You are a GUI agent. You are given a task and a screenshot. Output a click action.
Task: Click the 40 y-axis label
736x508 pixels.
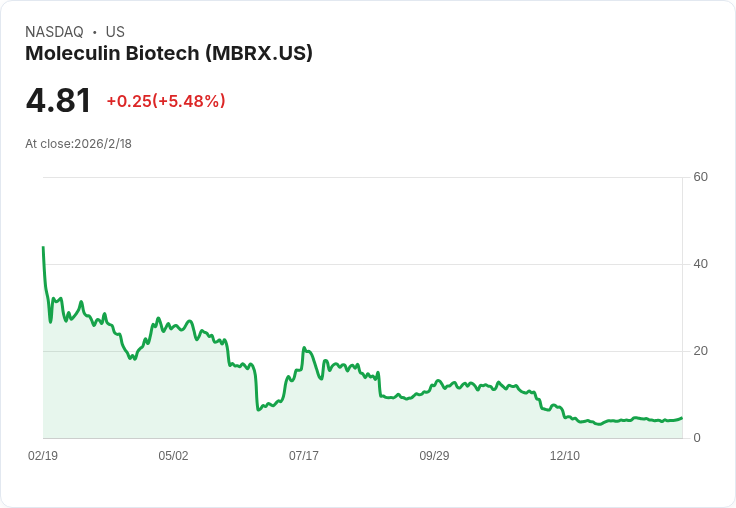pyautogui.click(x=700, y=264)
